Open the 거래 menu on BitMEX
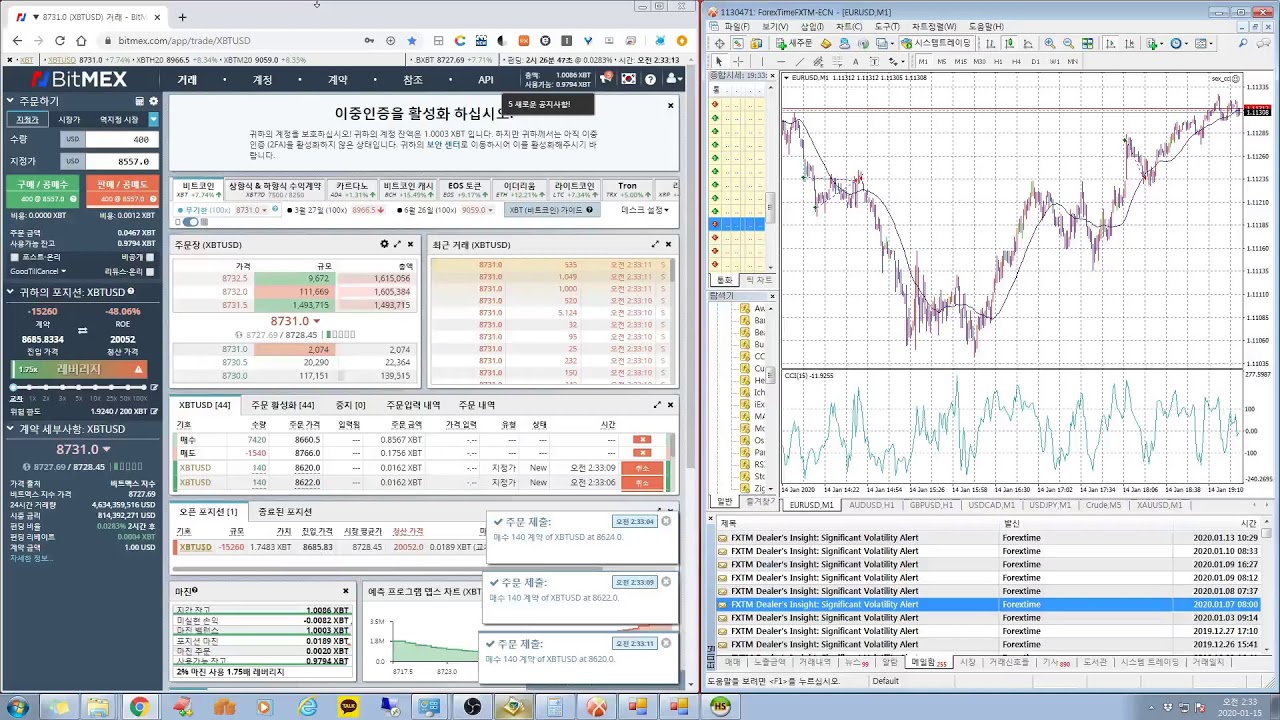This screenshot has height=720, width=1280. (187, 80)
